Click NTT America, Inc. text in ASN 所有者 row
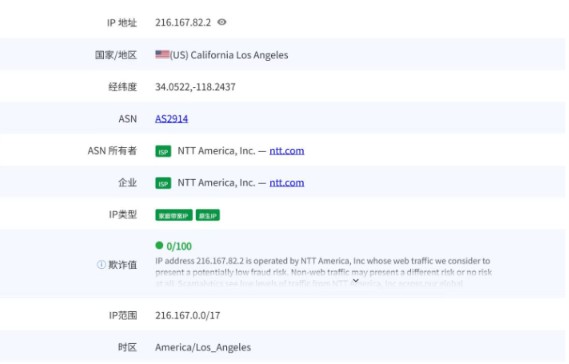 (216, 151)
